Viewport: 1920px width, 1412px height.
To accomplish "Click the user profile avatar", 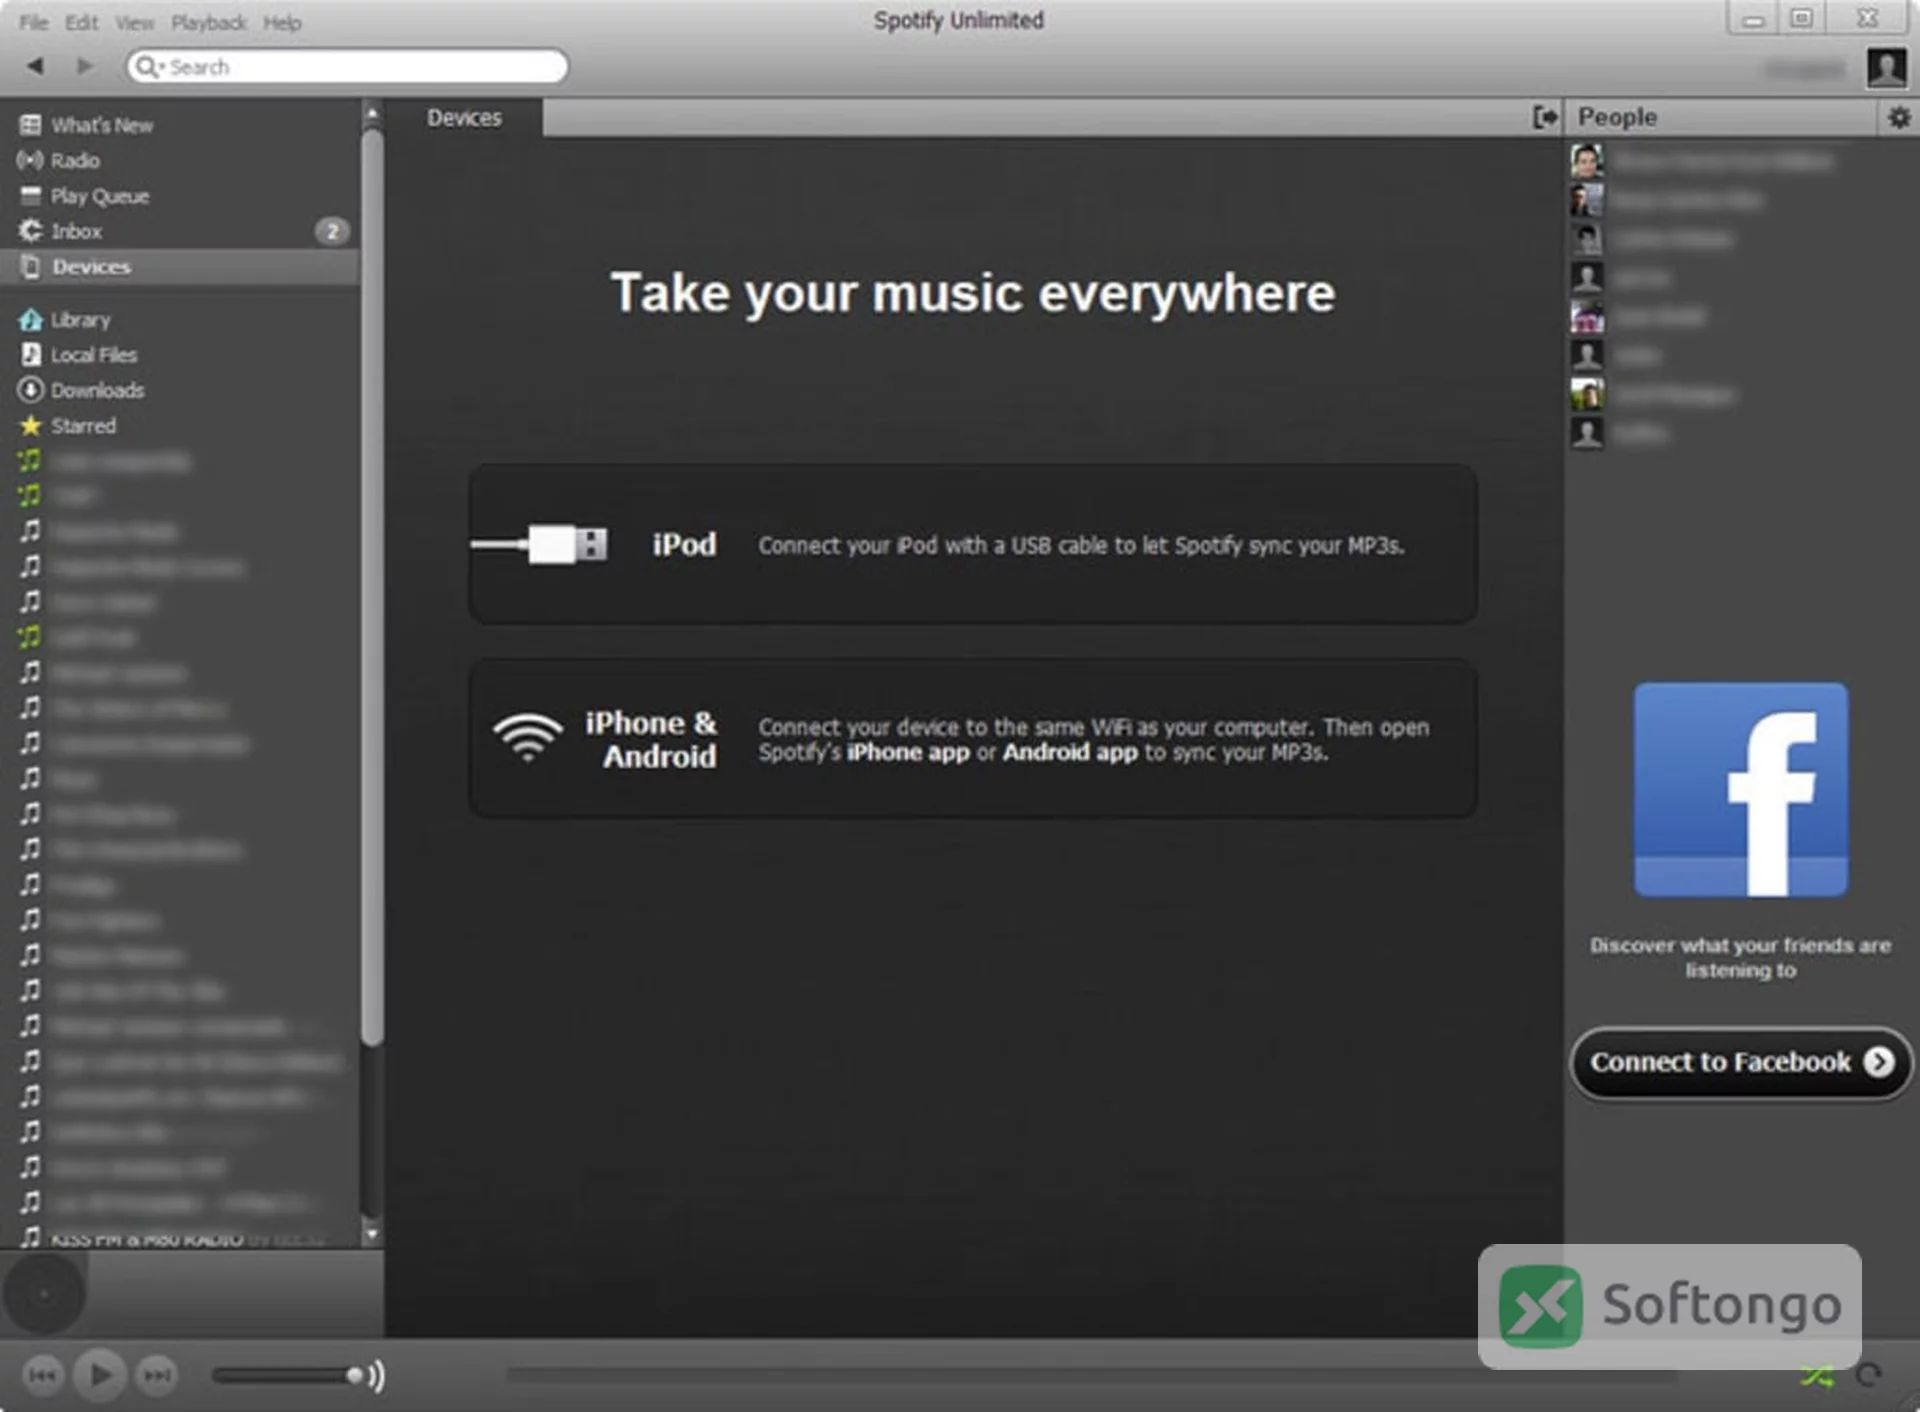I will 1886,68.
